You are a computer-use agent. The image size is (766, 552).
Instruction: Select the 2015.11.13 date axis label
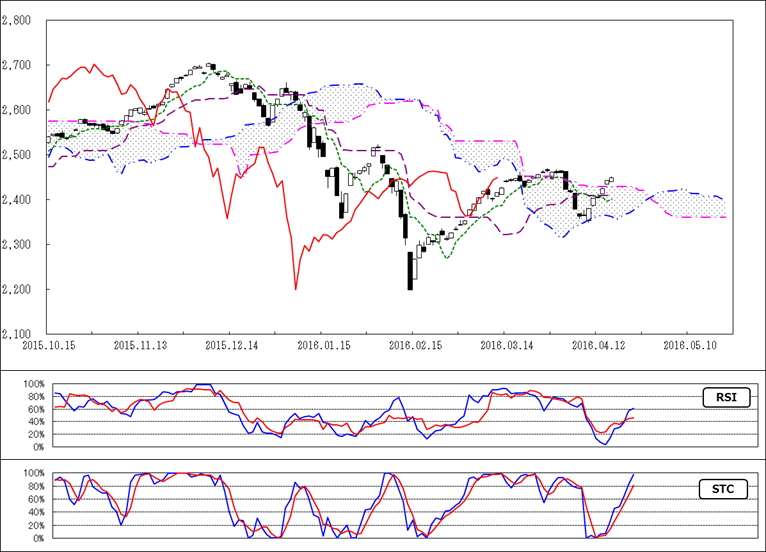pos(139,345)
